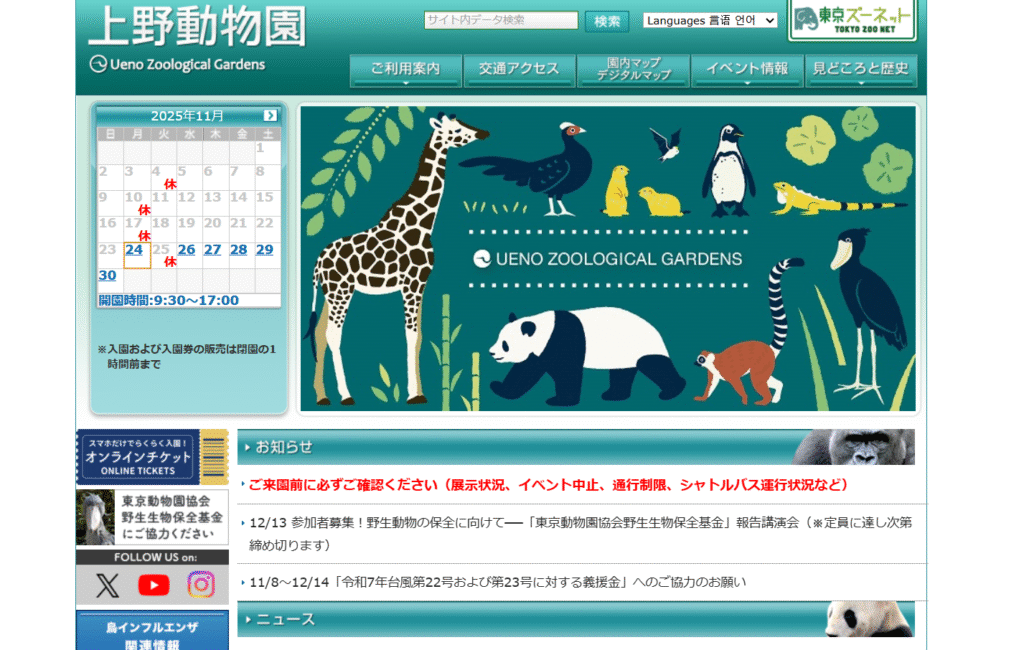This screenshot has height=650, width=1024.
Task: Open the YouTube channel icon
Action: (153, 585)
